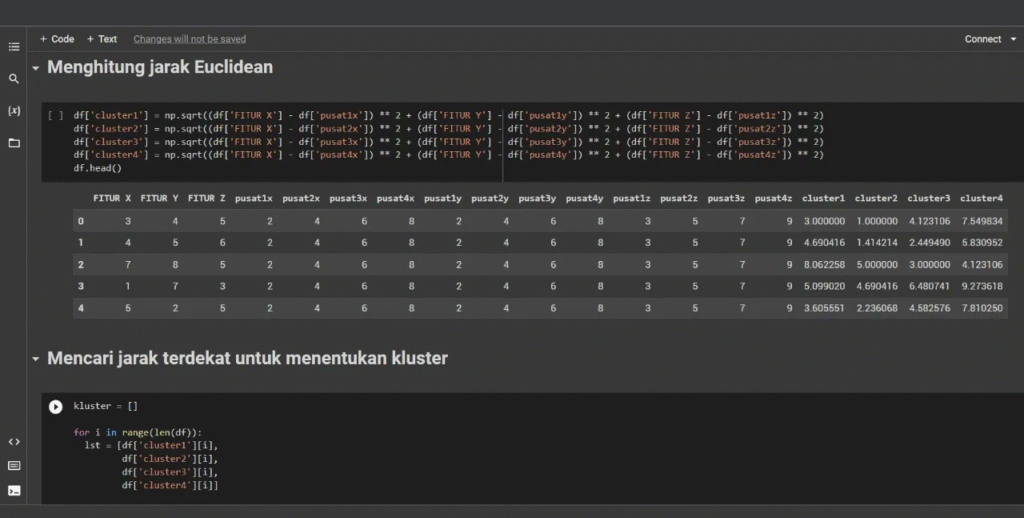The width and height of the screenshot is (1024, 518).
Task: Collapse the Menghitung jarak Euclidean section
Action: pos(36,69)
